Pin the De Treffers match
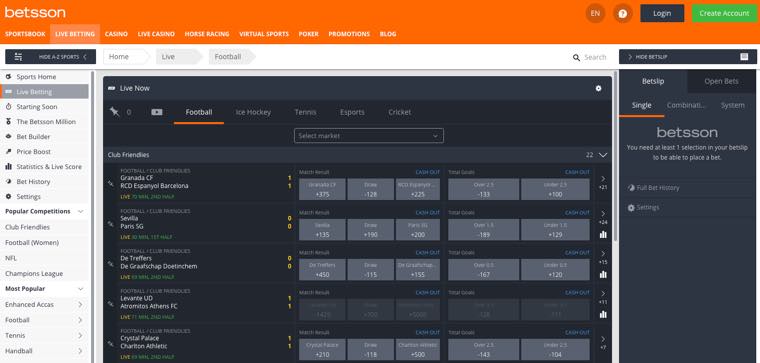 [x=111, y=263]
